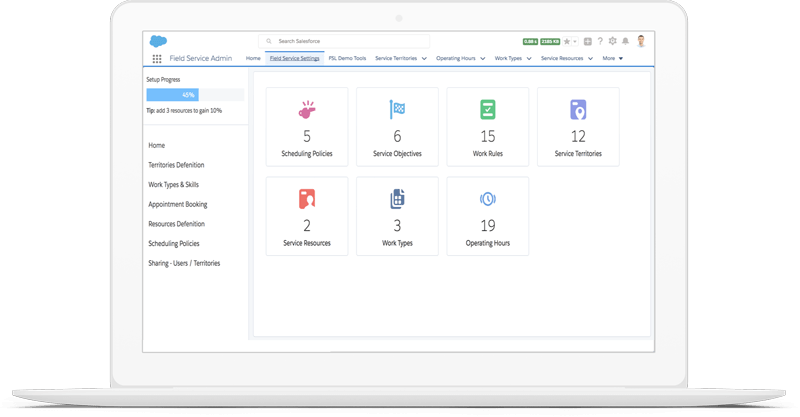Open the FSL Demo Tools tab
800x417 pixels.
(347, 59)
